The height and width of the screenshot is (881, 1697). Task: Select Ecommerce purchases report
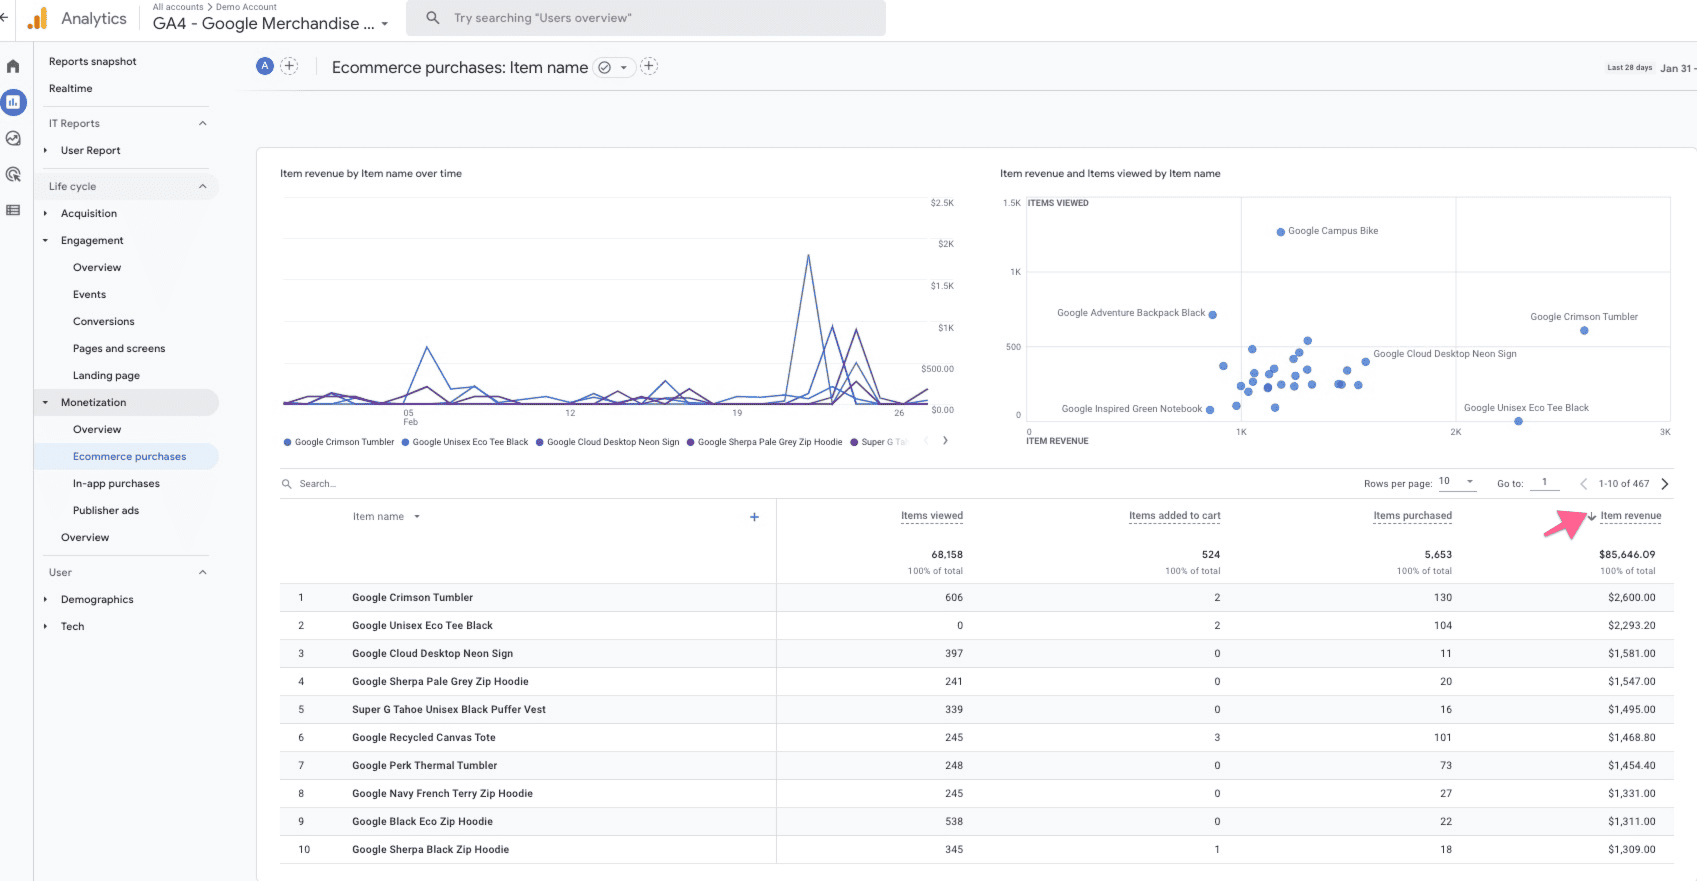[x=130, y=456]
